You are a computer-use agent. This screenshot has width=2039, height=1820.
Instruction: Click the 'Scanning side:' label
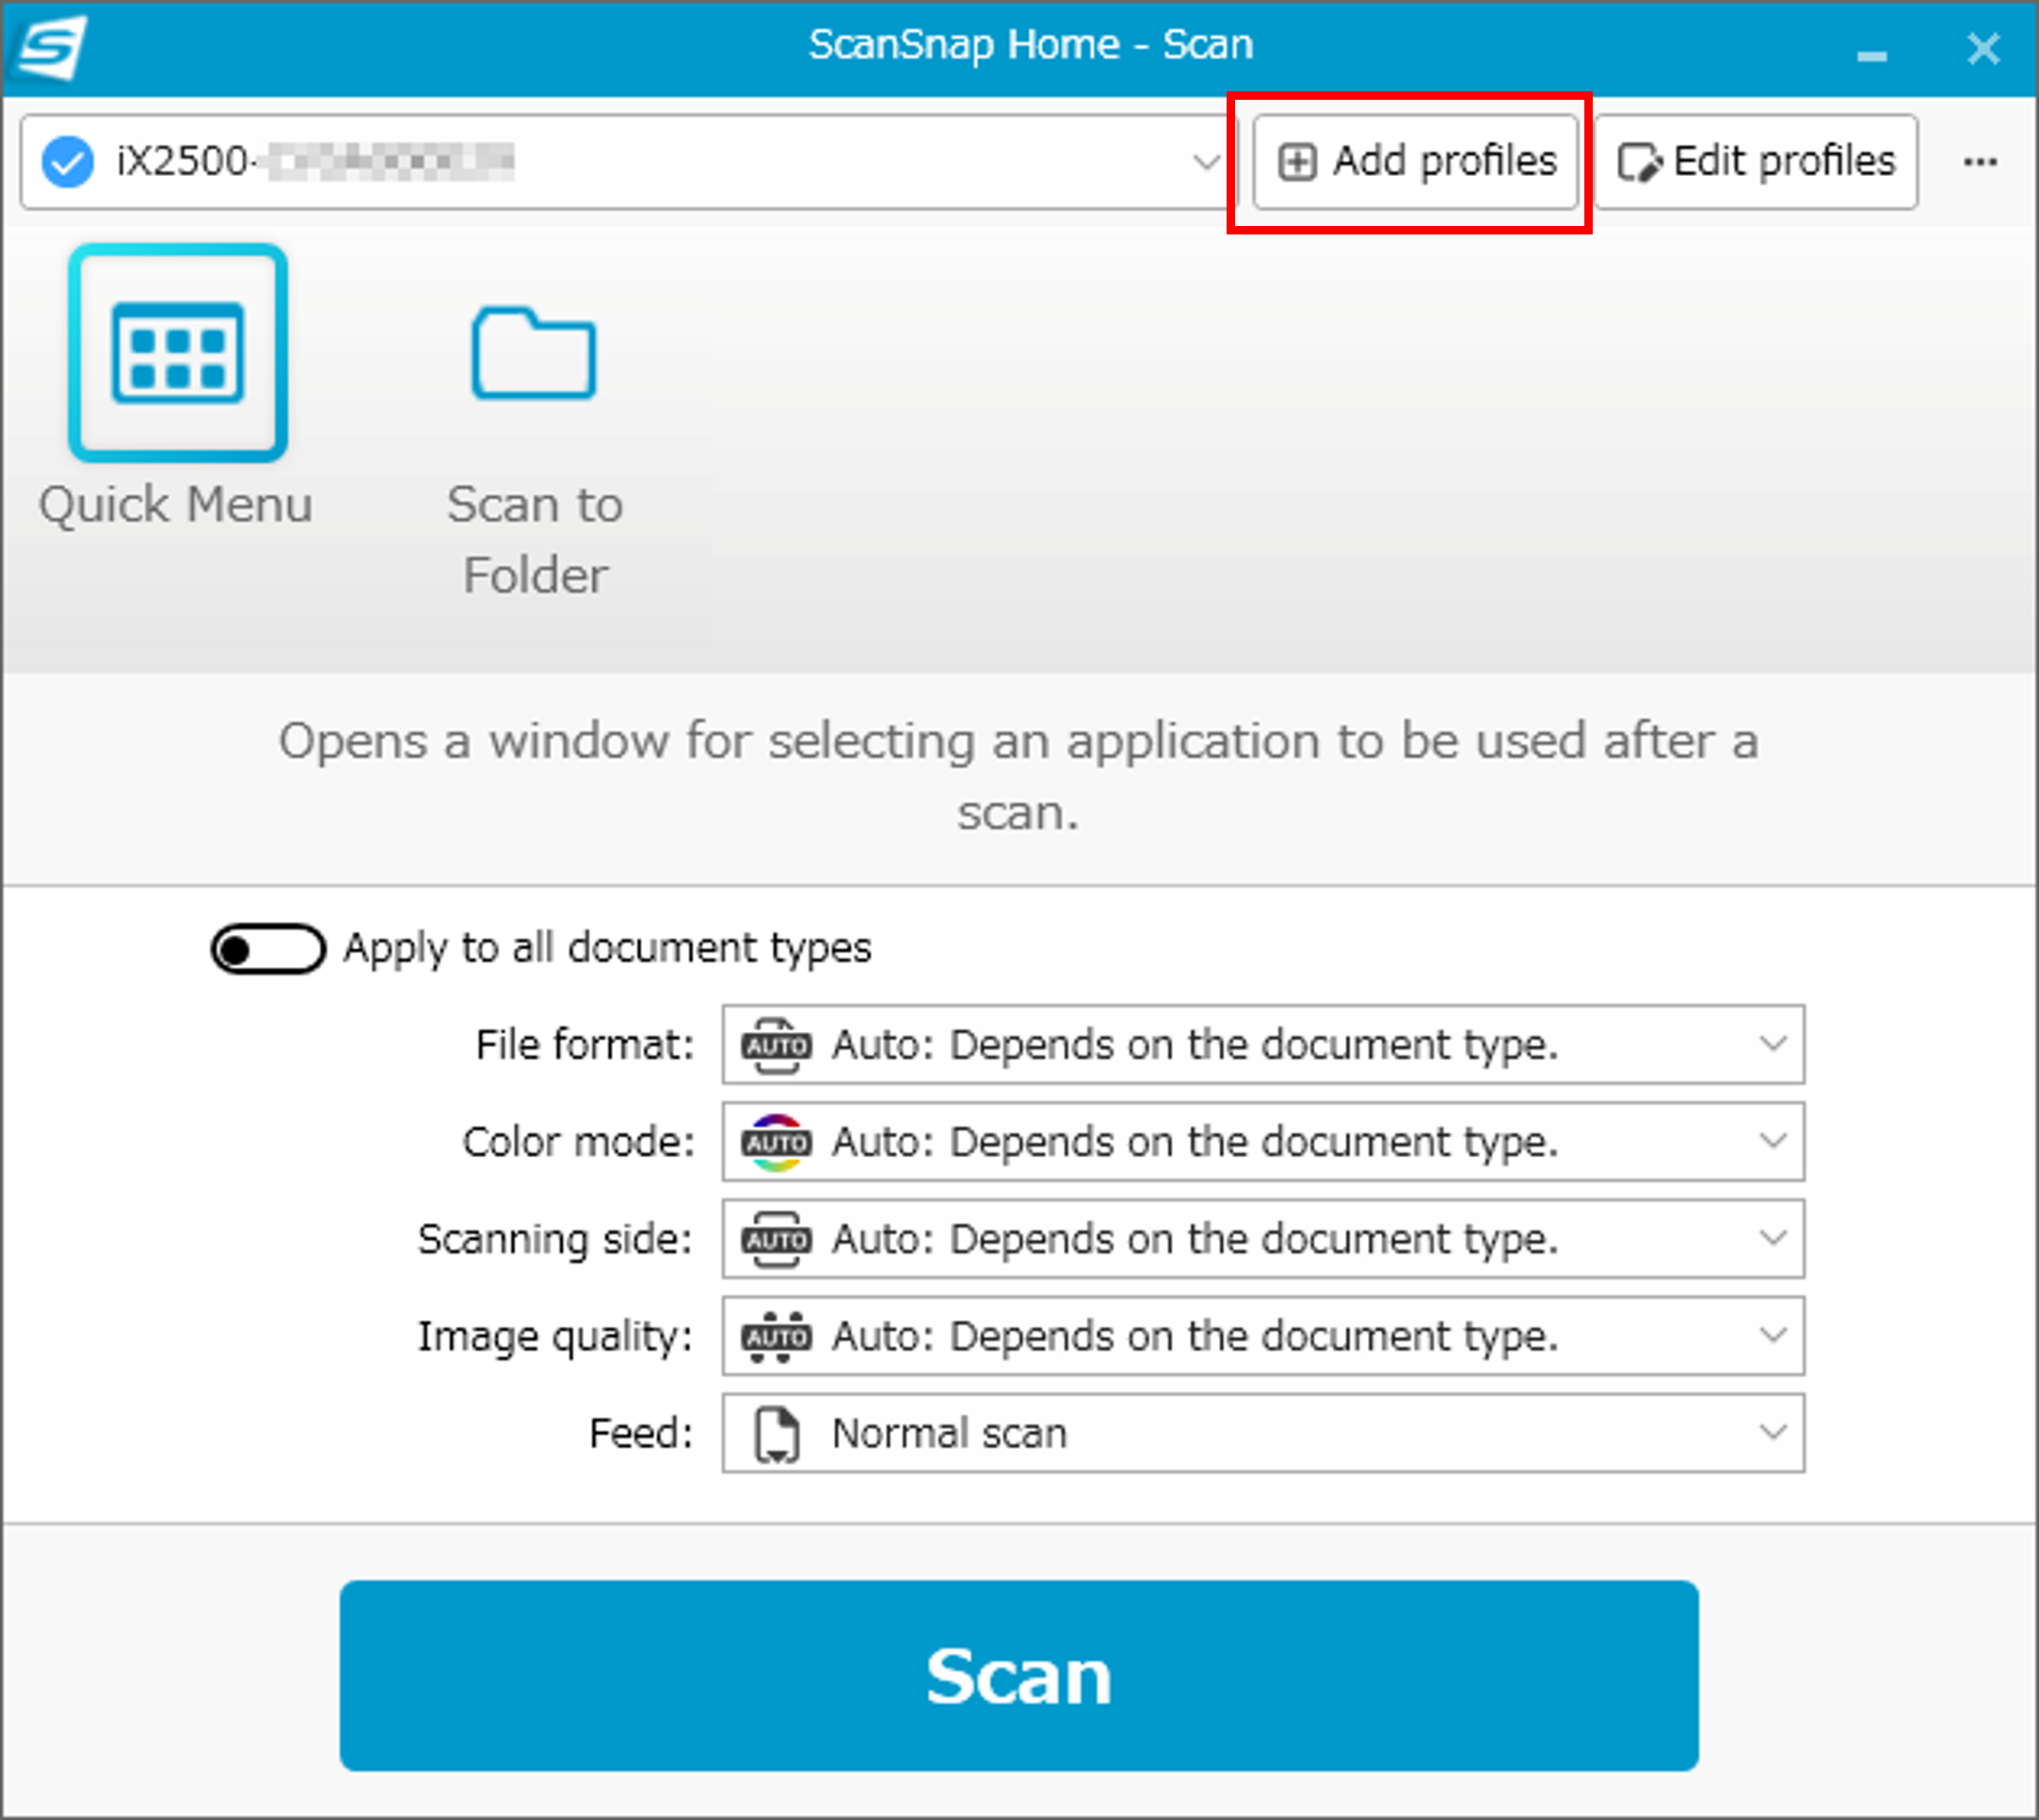pyautogui.click(x=555, y=1239)
